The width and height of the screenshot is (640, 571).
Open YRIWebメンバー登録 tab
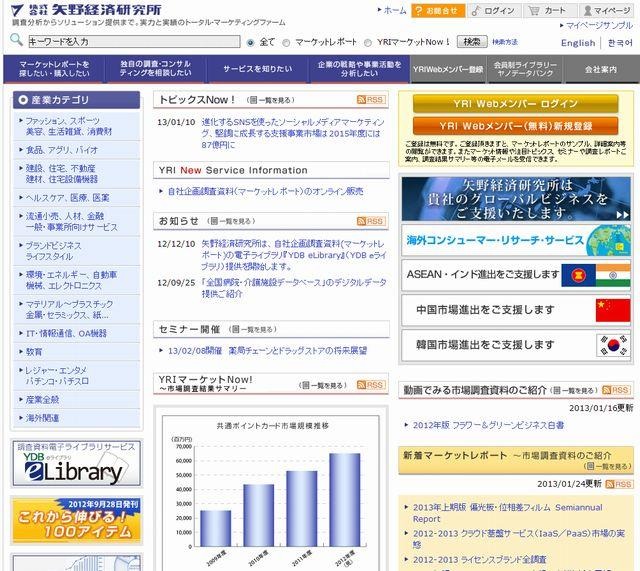448,69
